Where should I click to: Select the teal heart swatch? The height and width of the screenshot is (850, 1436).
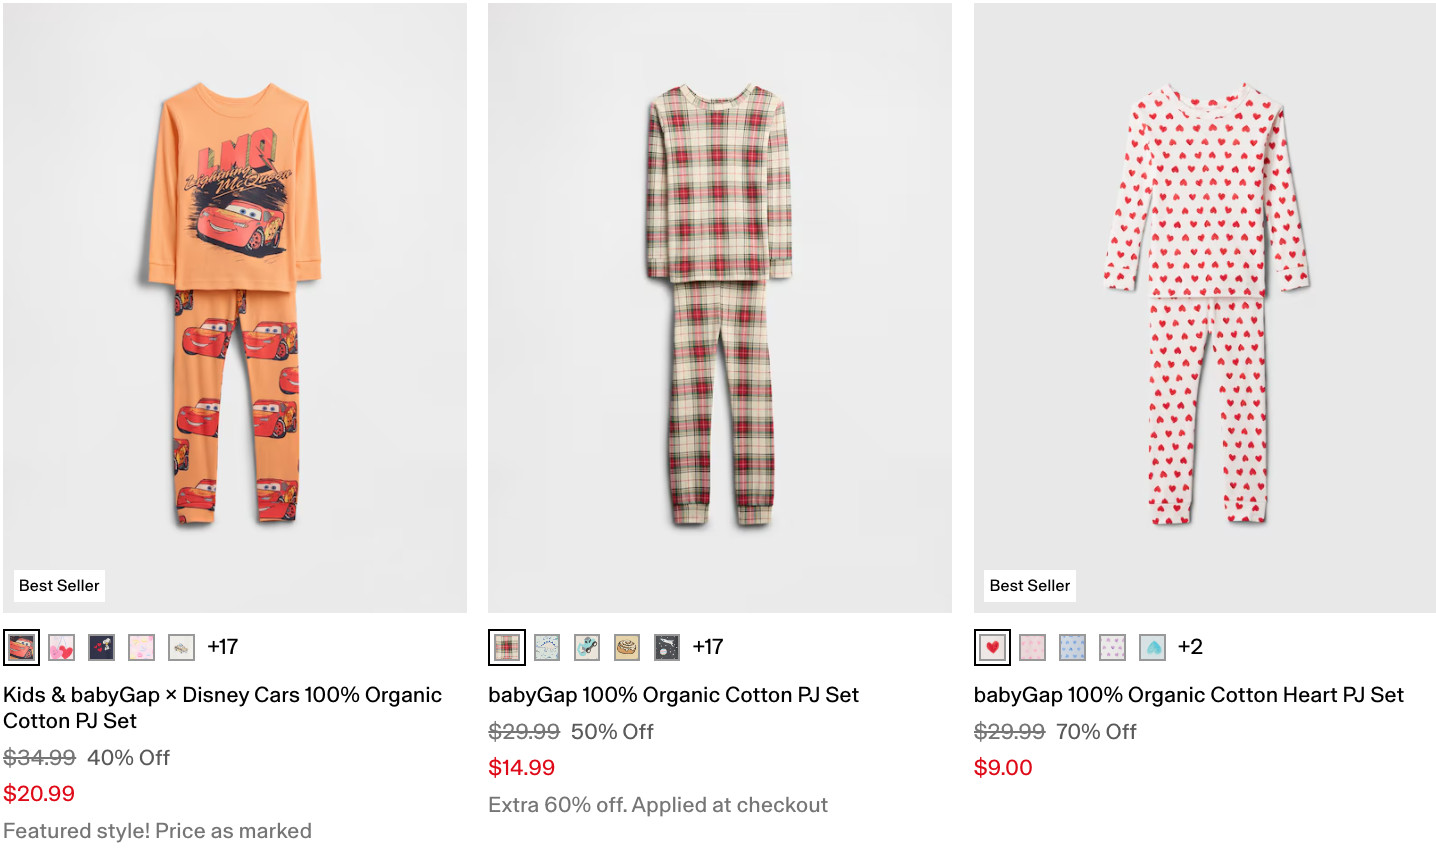coord(1152,647)
